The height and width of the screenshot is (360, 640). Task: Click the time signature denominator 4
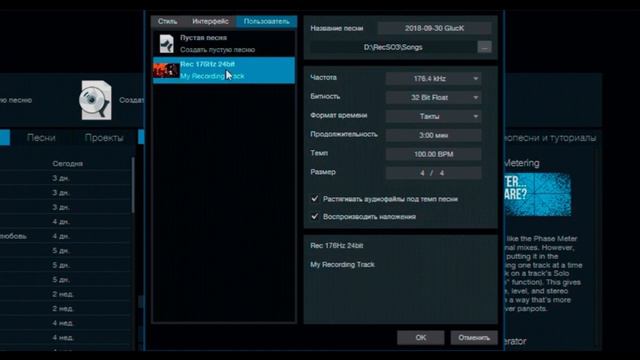(442, 173)
